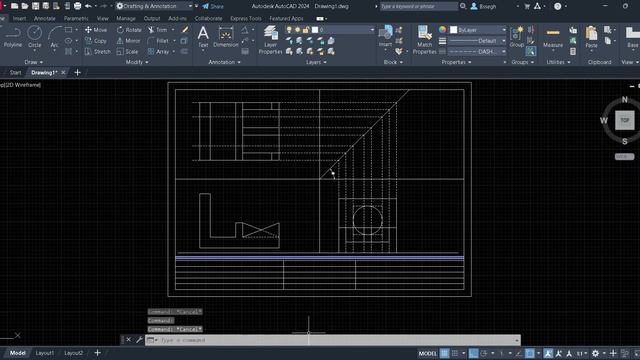Expand the Modify panel

pyautogui.click(x=137, y=62)
